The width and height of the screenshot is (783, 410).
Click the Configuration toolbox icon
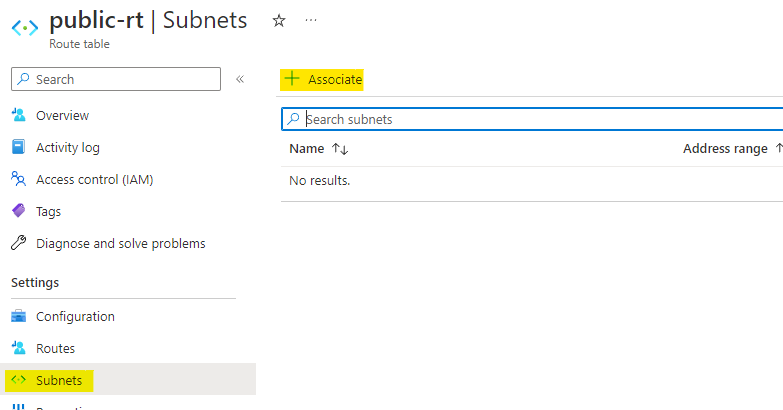[18, 317]
